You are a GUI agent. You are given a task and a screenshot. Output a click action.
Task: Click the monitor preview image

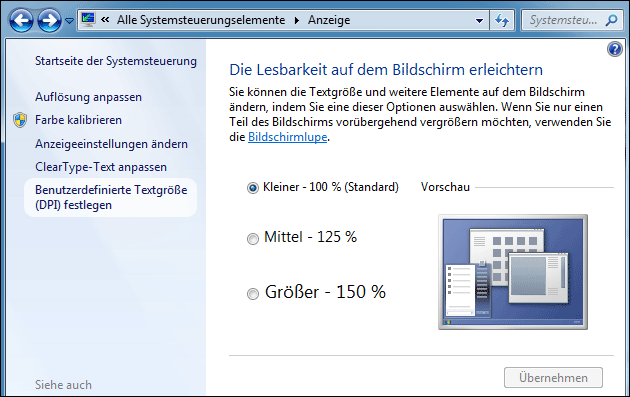coord(513,272)
